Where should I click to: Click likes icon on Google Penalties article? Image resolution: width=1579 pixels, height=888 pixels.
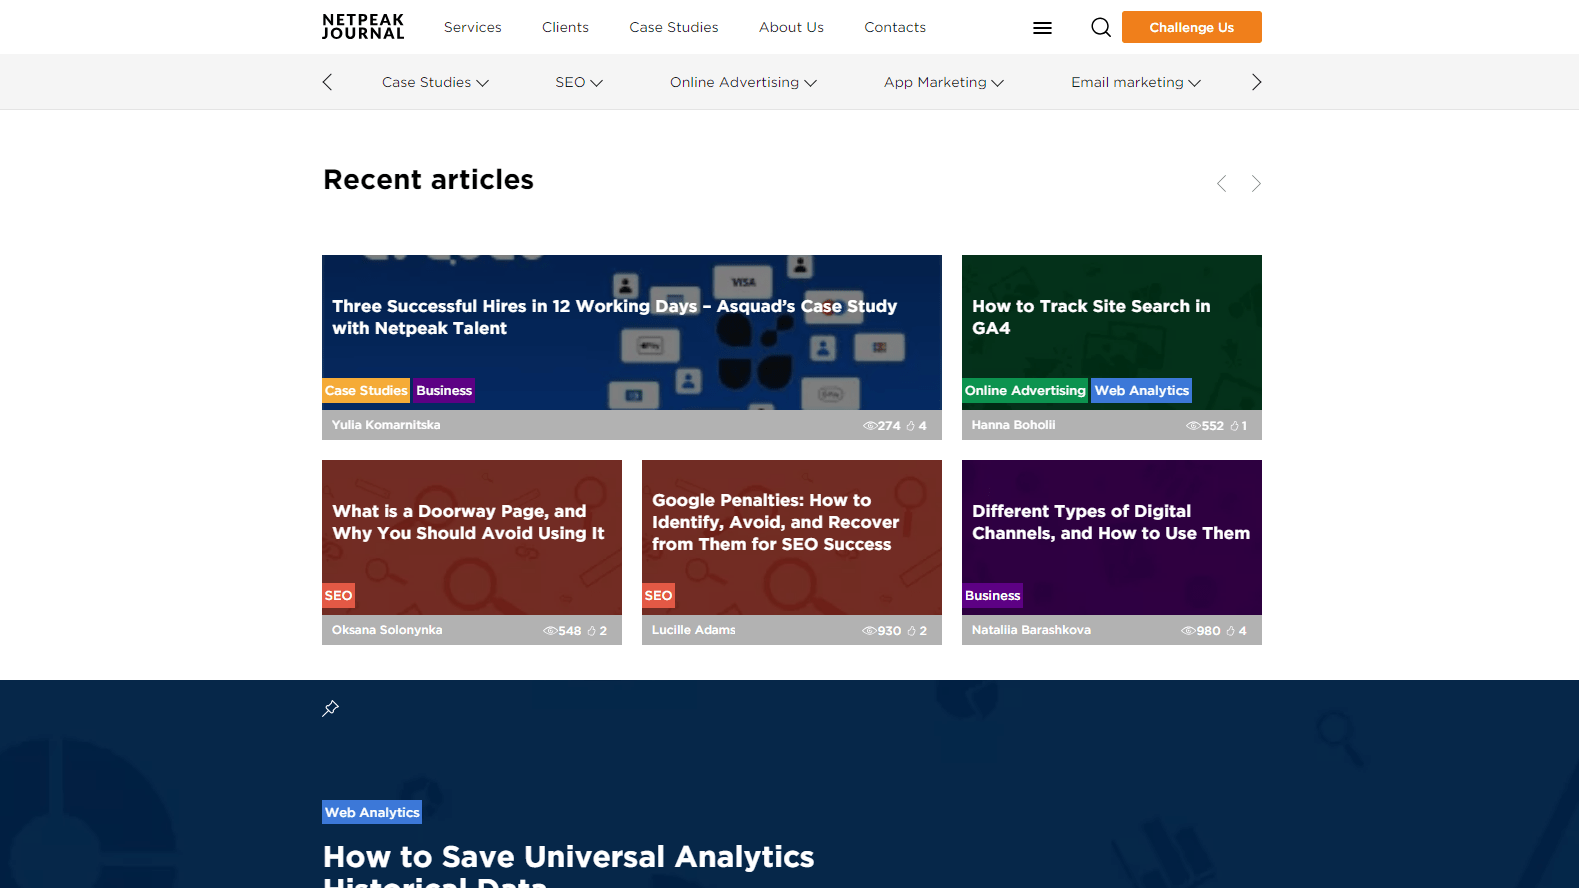911,631
